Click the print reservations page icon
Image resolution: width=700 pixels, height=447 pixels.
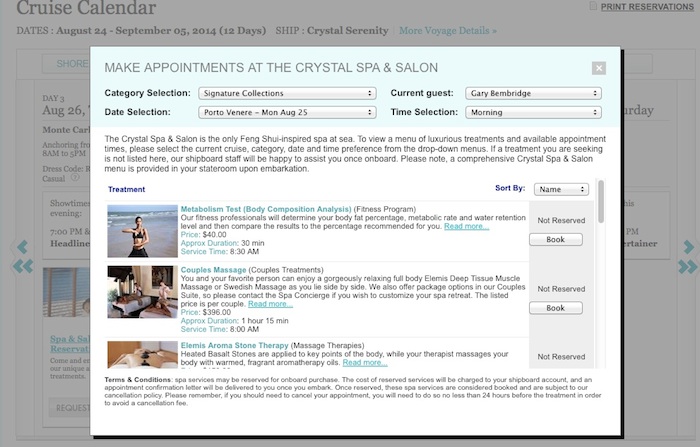pyautogui.click(x=593, y=6)
